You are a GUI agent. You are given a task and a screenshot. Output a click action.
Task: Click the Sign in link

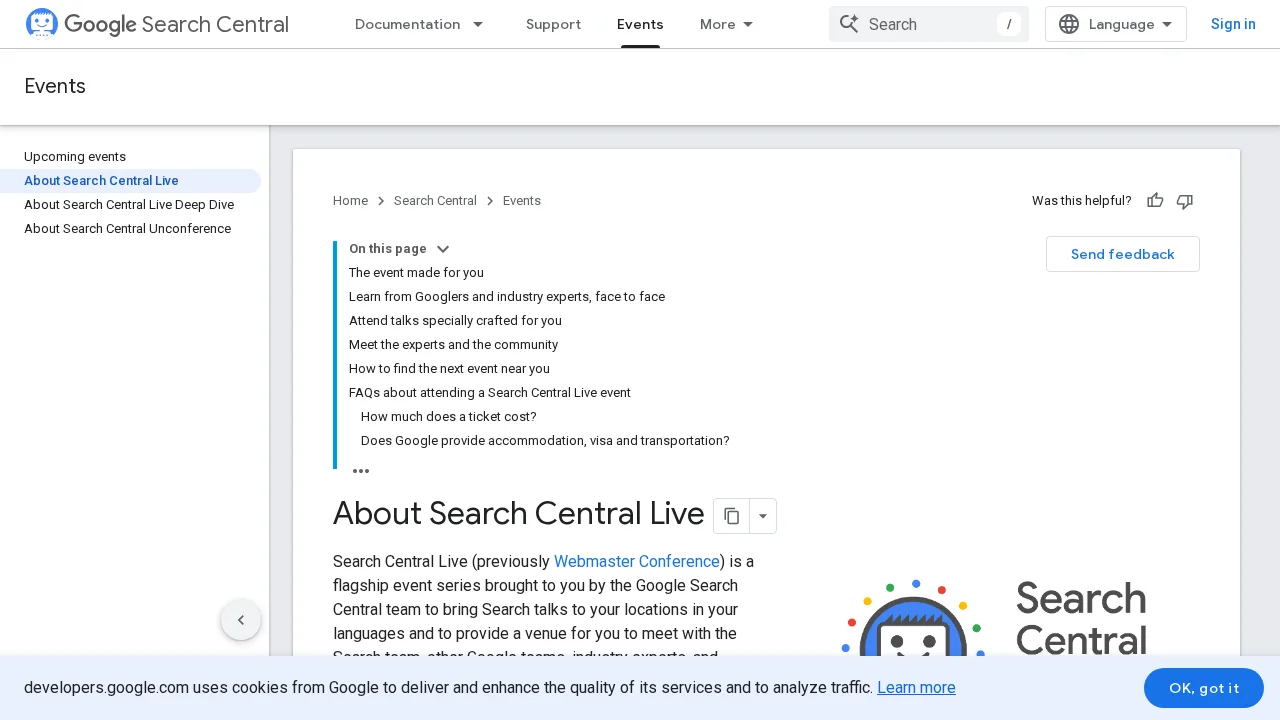tap(1233, 24)
